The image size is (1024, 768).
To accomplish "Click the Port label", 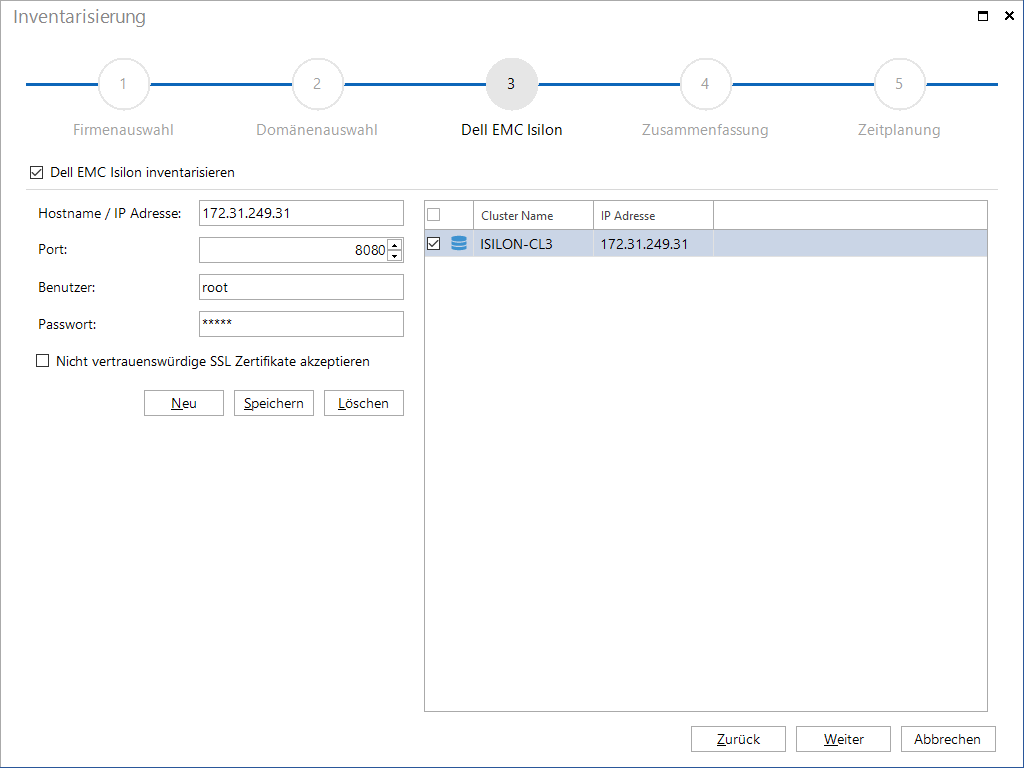I will pyautogui.click(x=53, y=249).
